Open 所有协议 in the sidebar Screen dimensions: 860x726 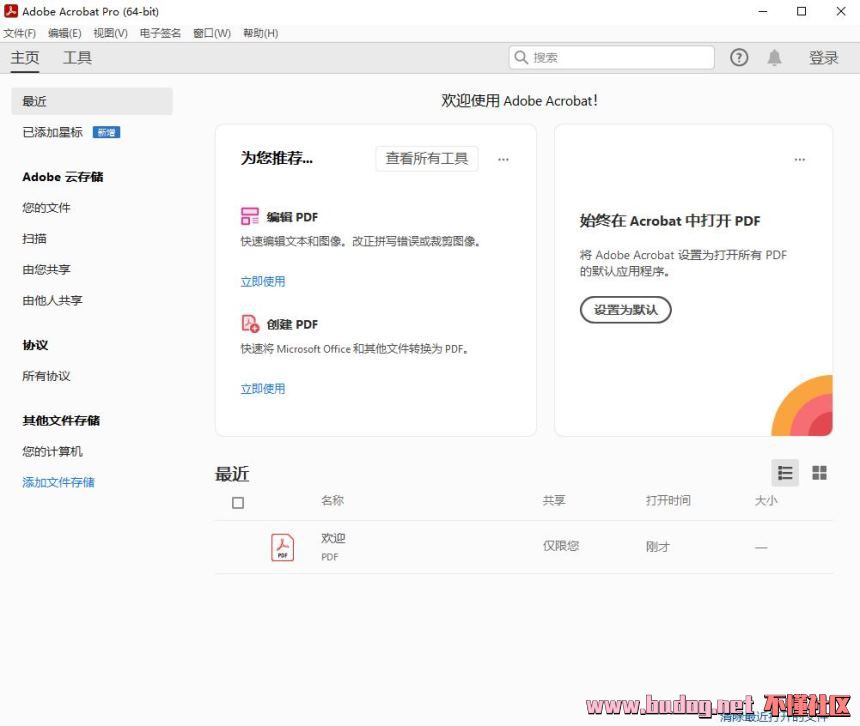coord(46,376)
